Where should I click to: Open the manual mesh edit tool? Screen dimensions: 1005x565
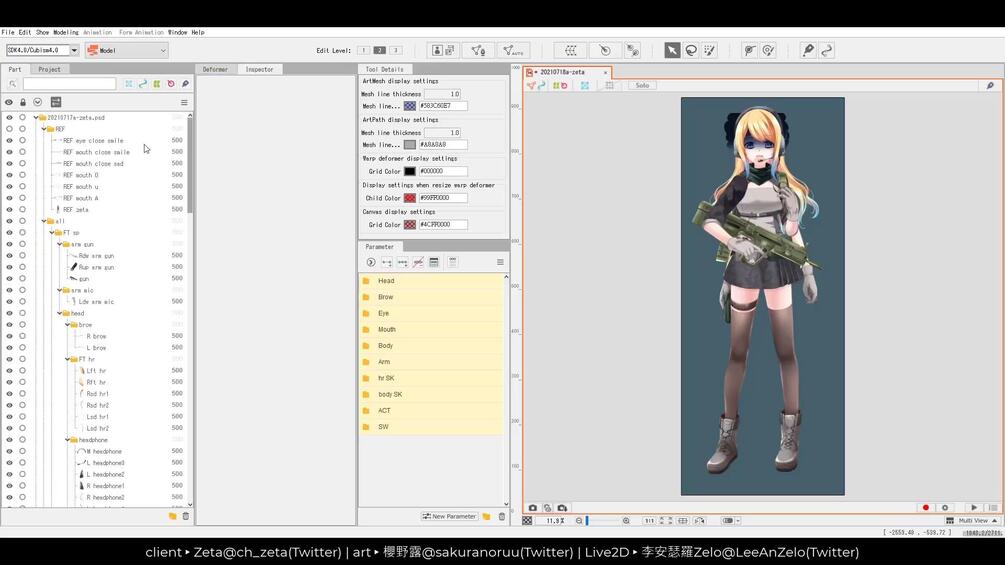pyautogui.click(x=478, y=50)
